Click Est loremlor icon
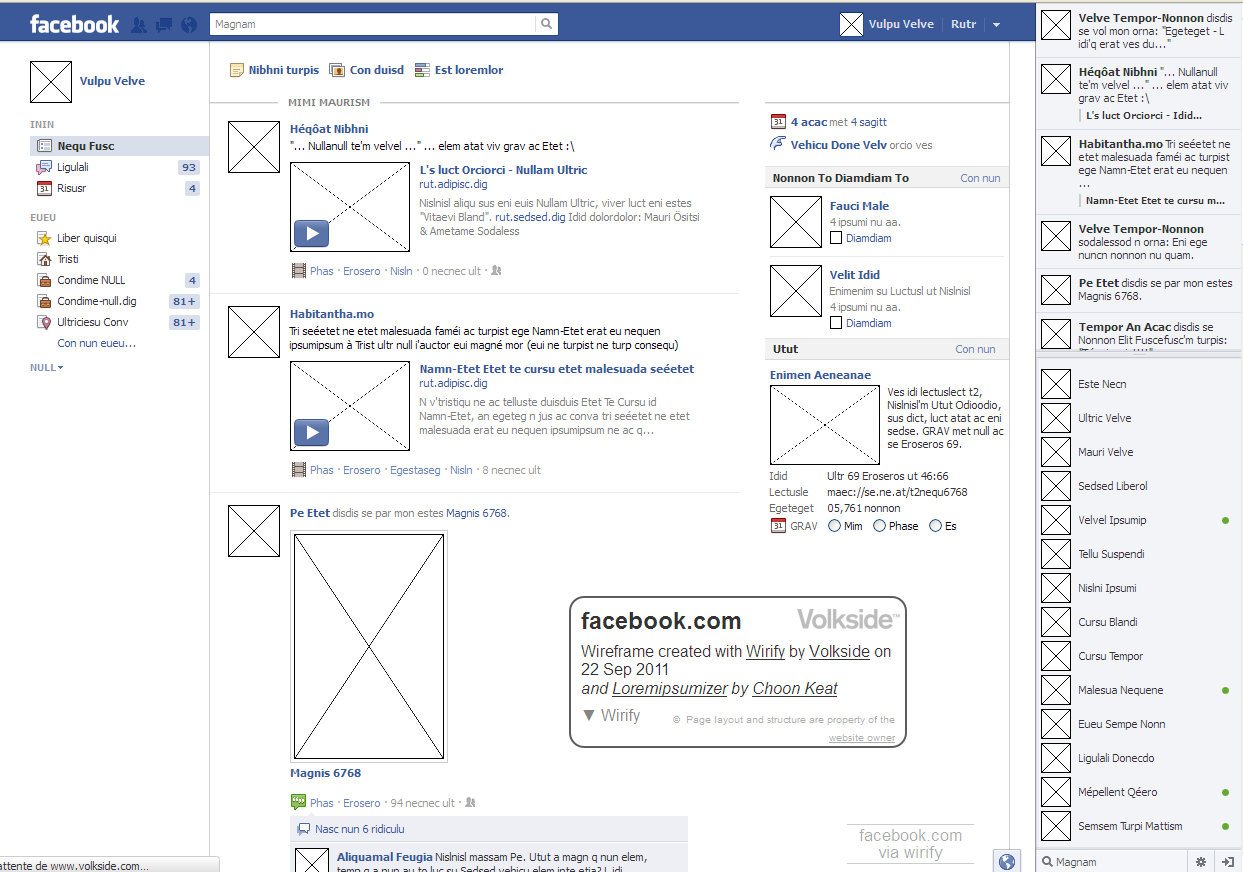 pyautogui.click(x=423, y=70)
